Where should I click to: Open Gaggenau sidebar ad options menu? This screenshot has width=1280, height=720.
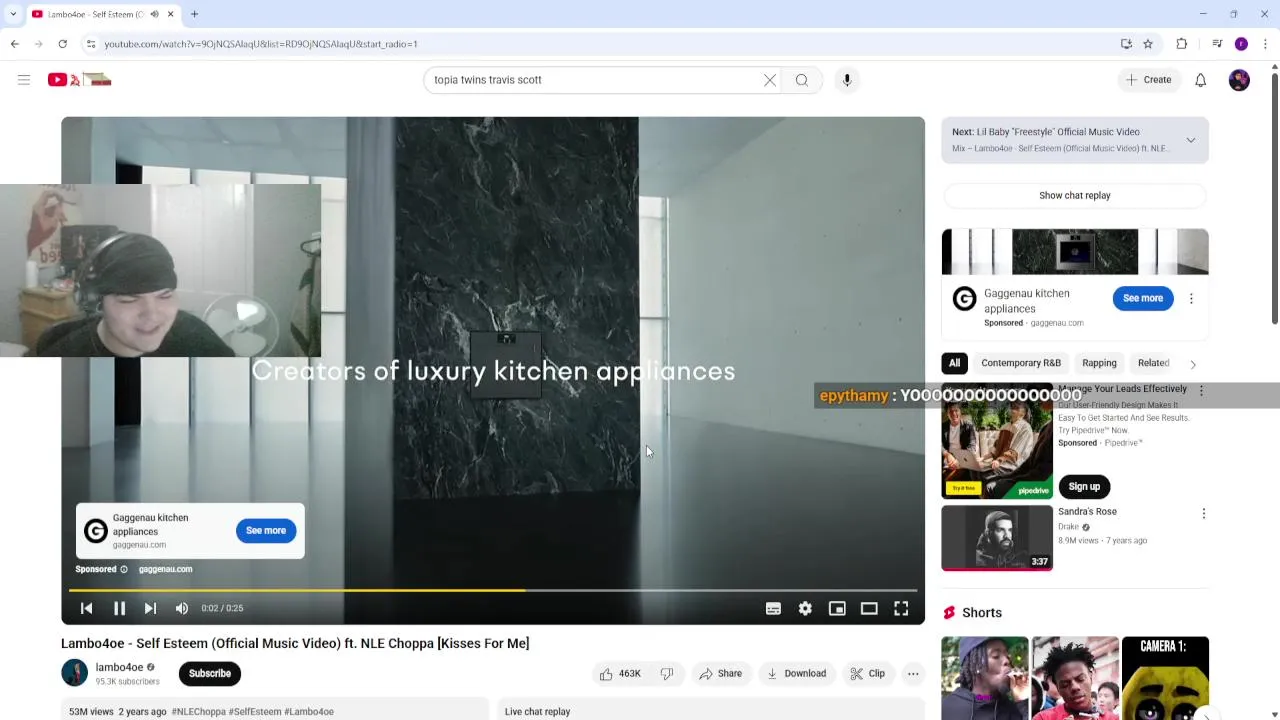1191,298
